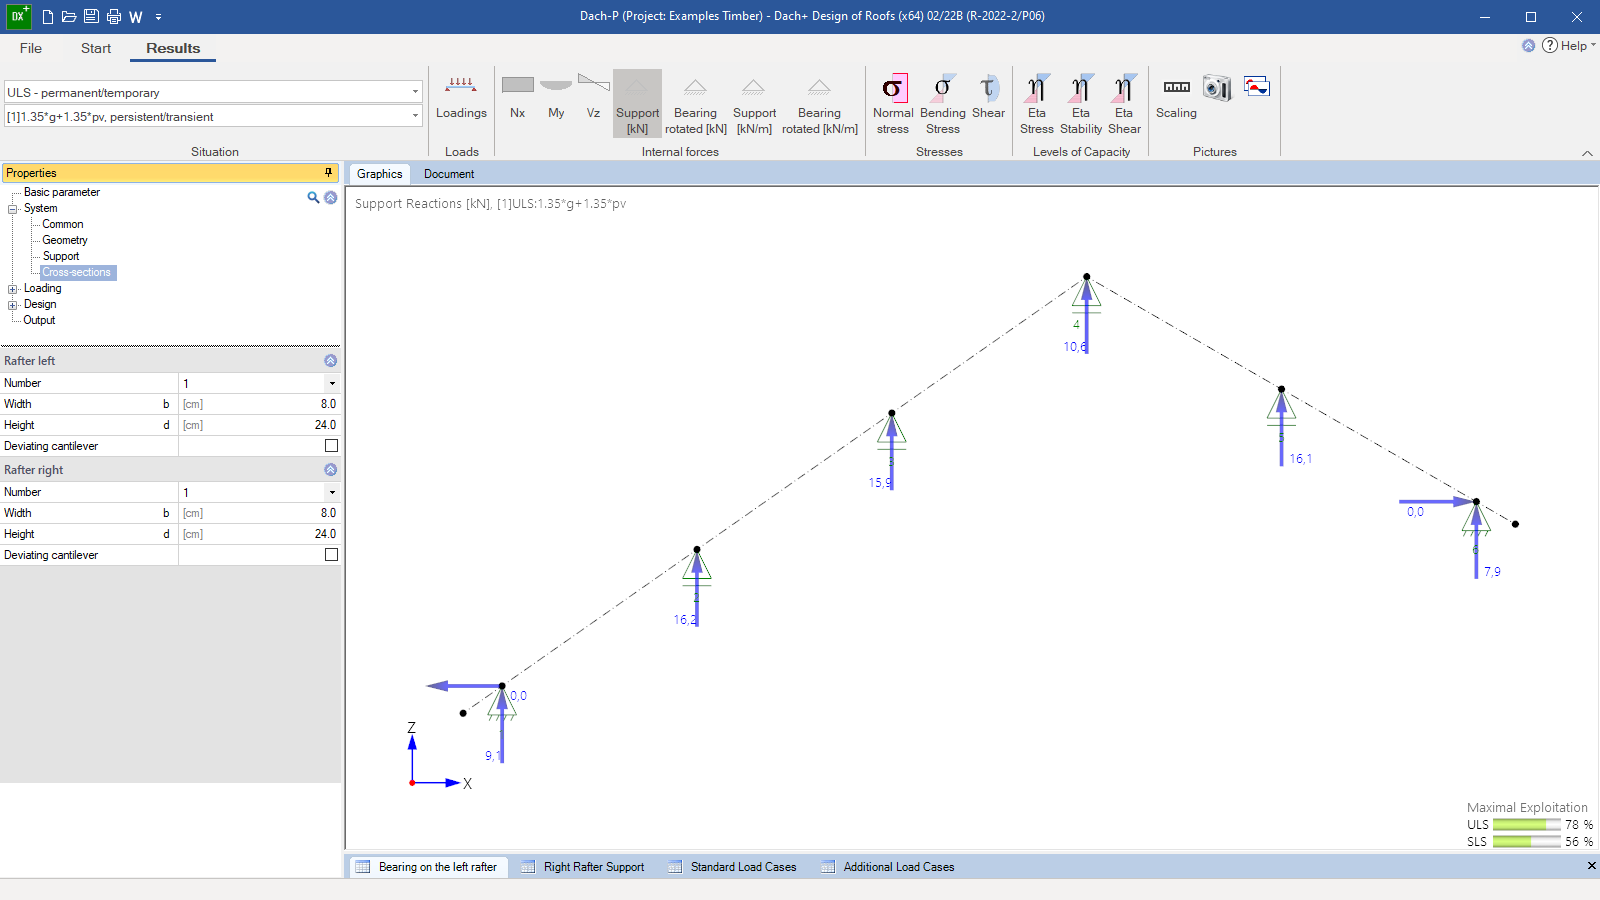Collapse the System tree node
1600x900 pixels.
13,209
